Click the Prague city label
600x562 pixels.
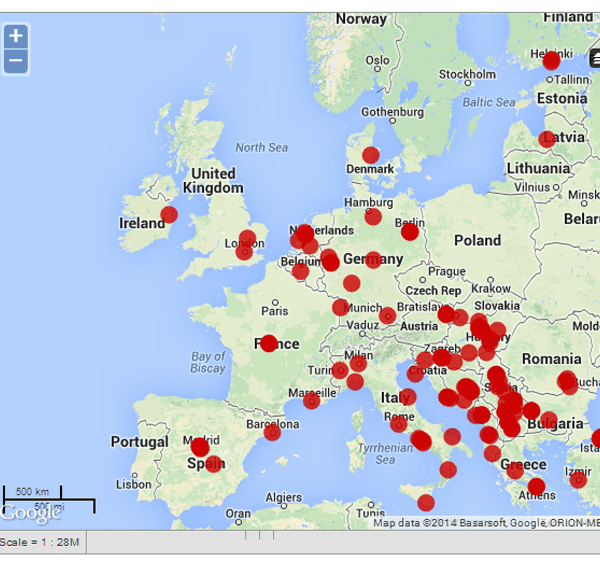tap(447, 272)
